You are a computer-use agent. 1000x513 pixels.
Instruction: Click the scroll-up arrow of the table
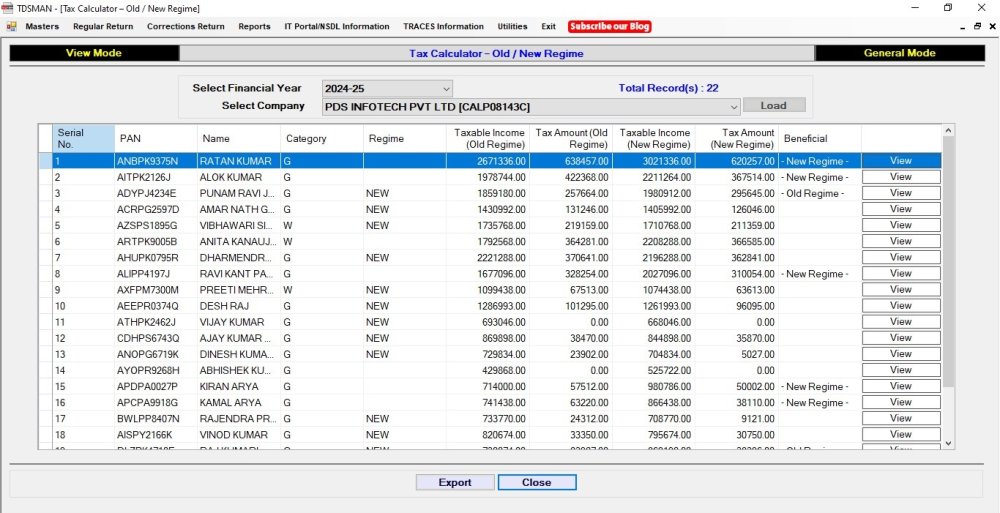pos(948,131)
